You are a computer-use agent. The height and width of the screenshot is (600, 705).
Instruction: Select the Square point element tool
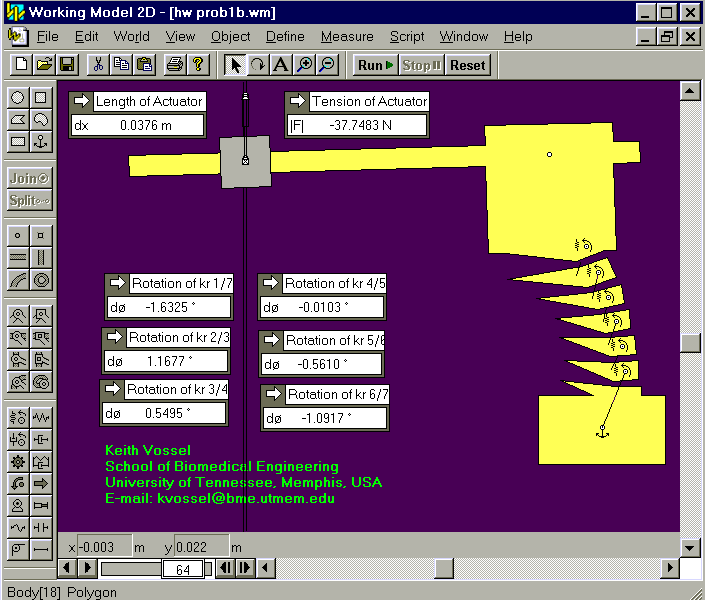pos(41,235)
